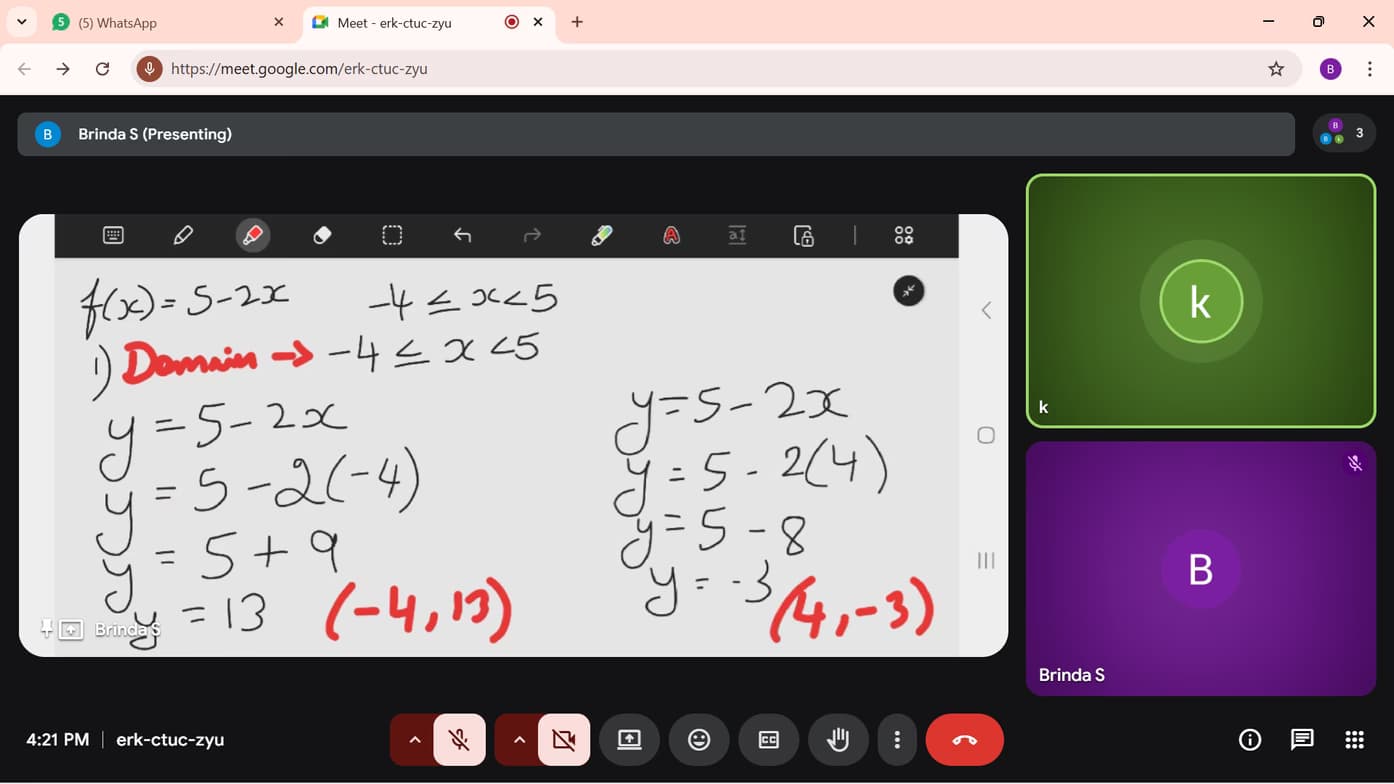The height and width of the screenshot is (784, 1394).
Task: Leave the call with red hang-up button
Action: click(964, 740)
